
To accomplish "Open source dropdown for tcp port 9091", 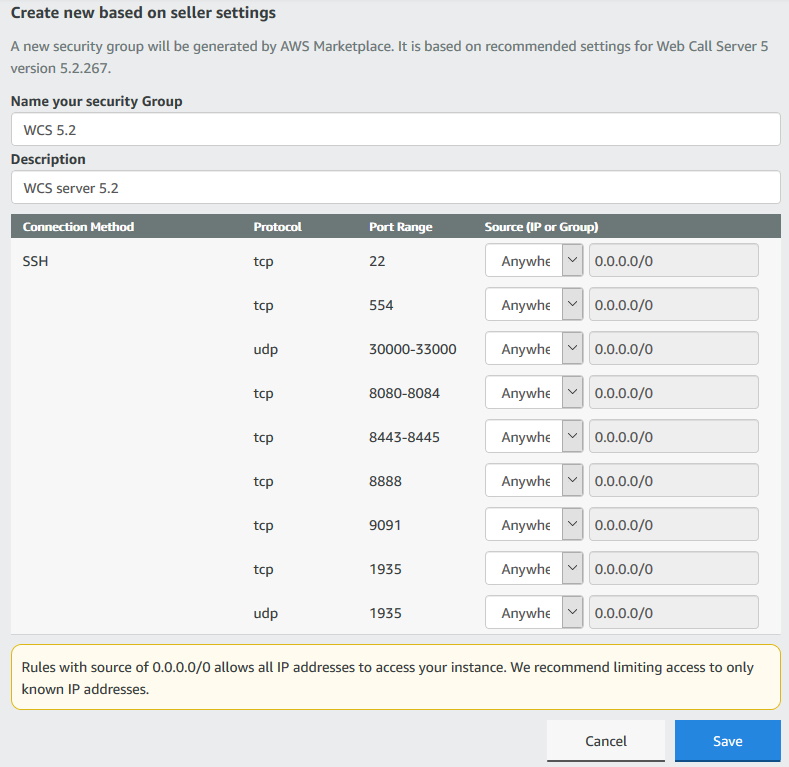I will tap(533, 525).
